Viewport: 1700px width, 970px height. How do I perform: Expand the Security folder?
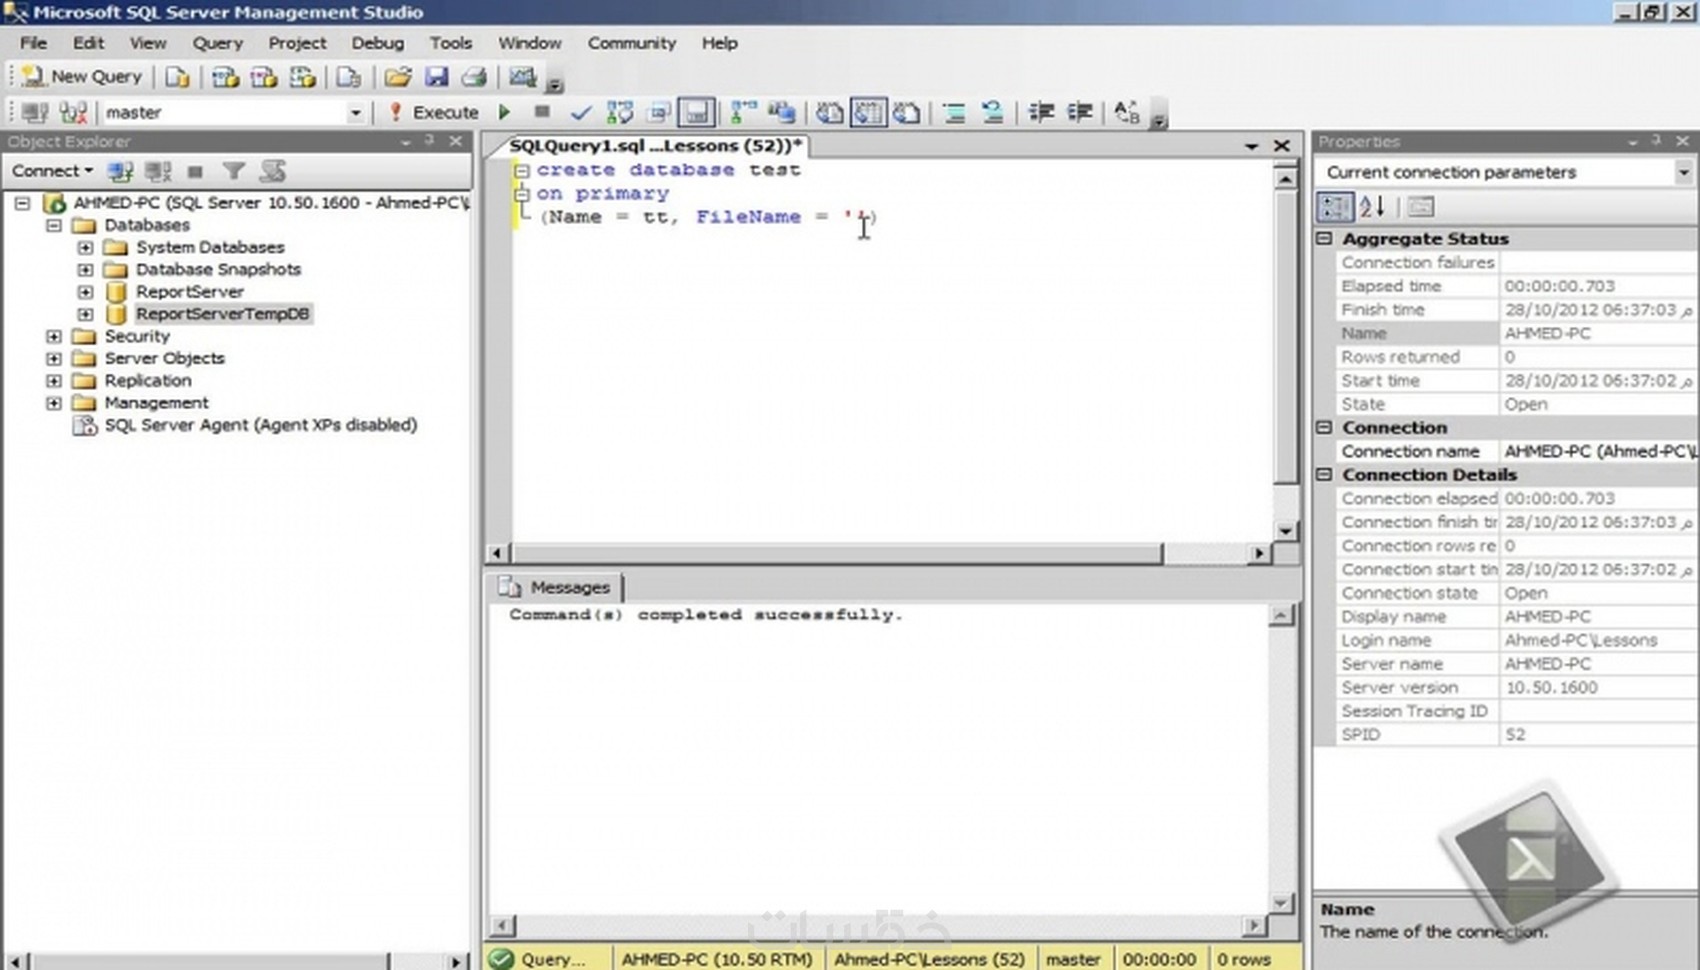point(54,336)
